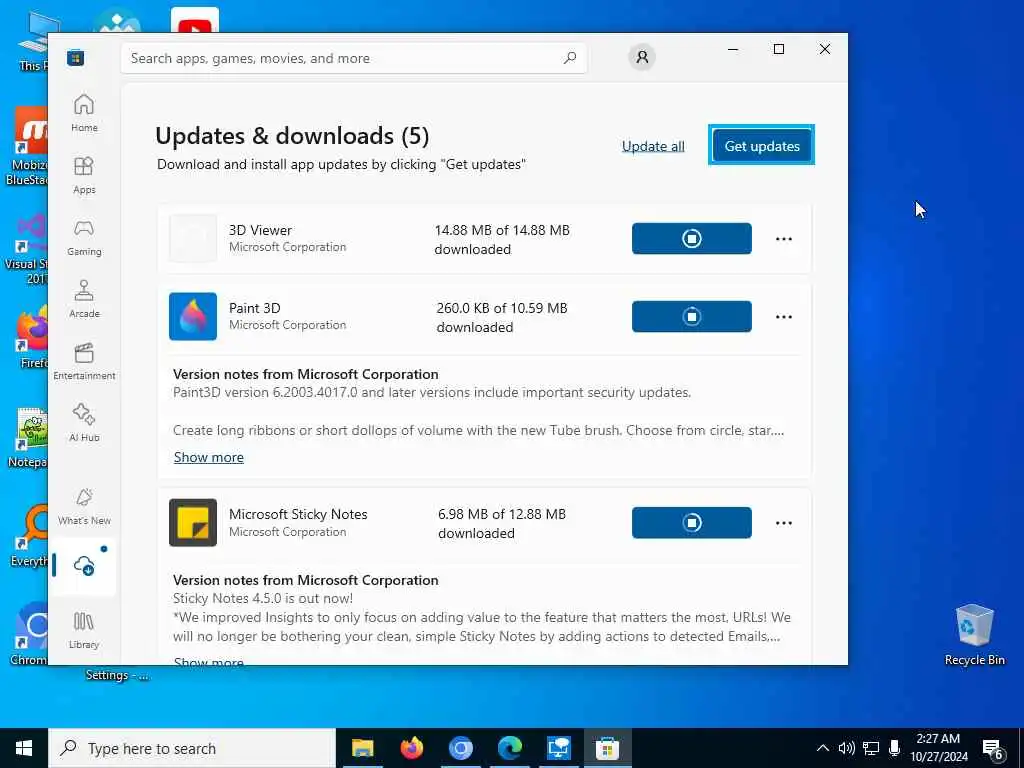Image resolution: width=1024 pixels, height=768 pixels.
Task: Go to the Gaming section
Action: tap(84, 237)
